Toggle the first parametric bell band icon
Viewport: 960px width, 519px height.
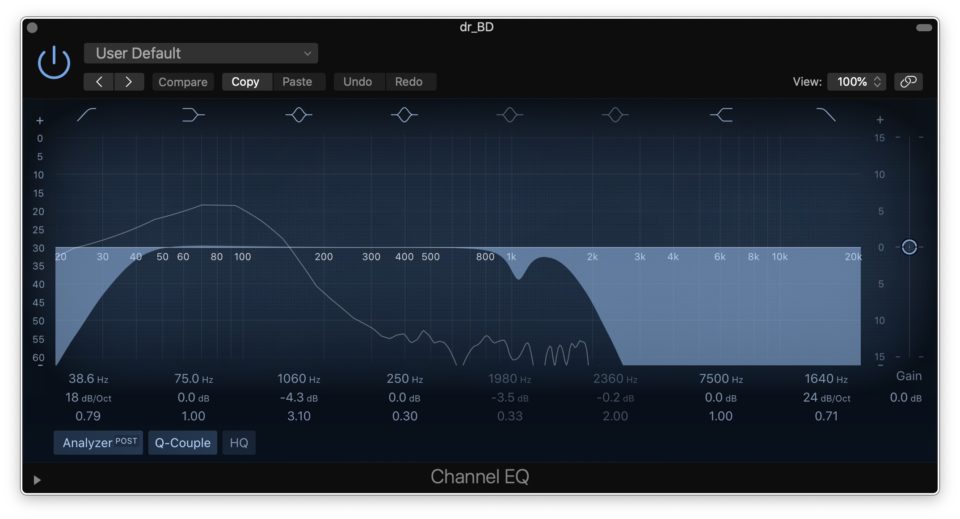[x=298, y=116]
